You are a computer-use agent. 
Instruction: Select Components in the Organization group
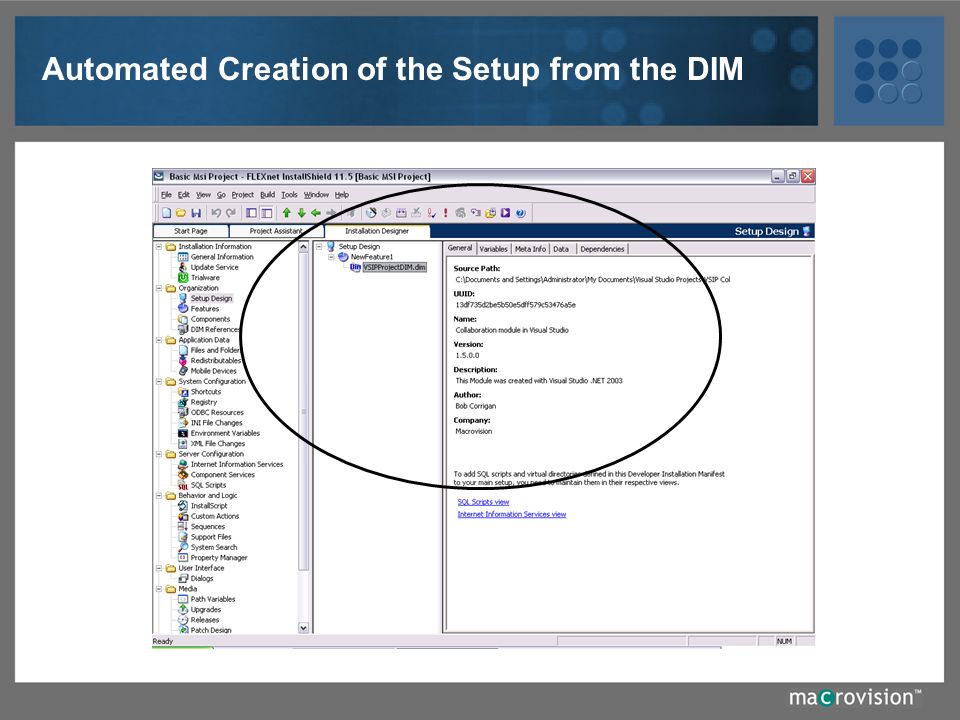click(210, 320)
